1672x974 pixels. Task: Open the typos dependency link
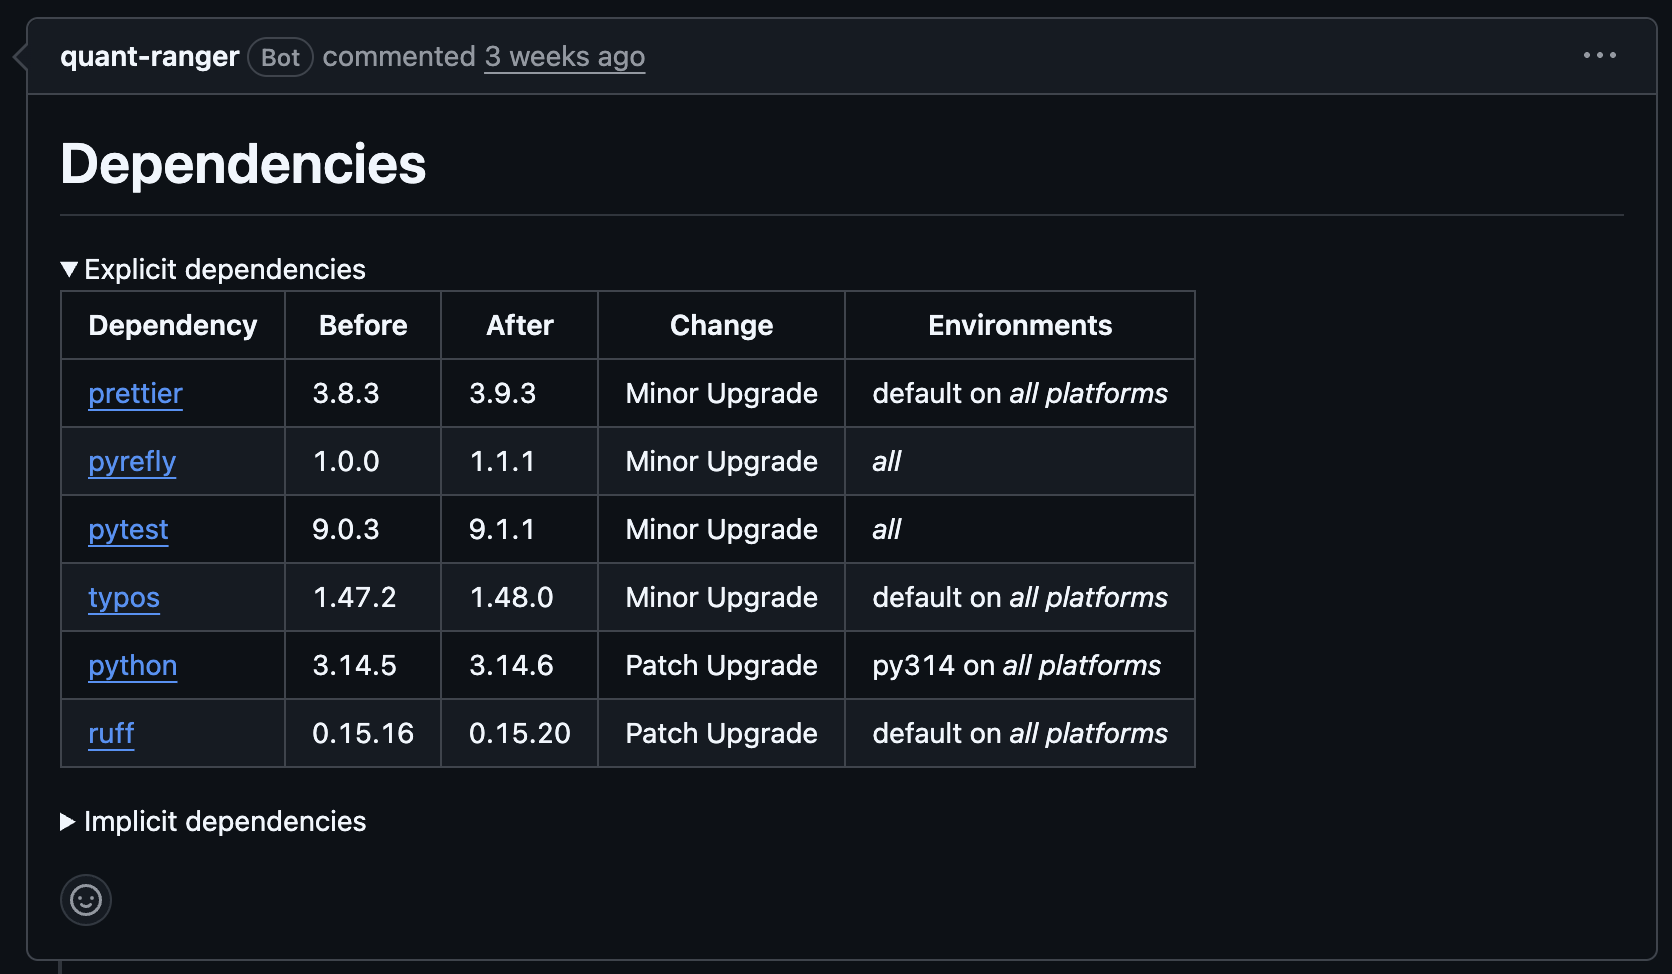[x=124, y=598]
